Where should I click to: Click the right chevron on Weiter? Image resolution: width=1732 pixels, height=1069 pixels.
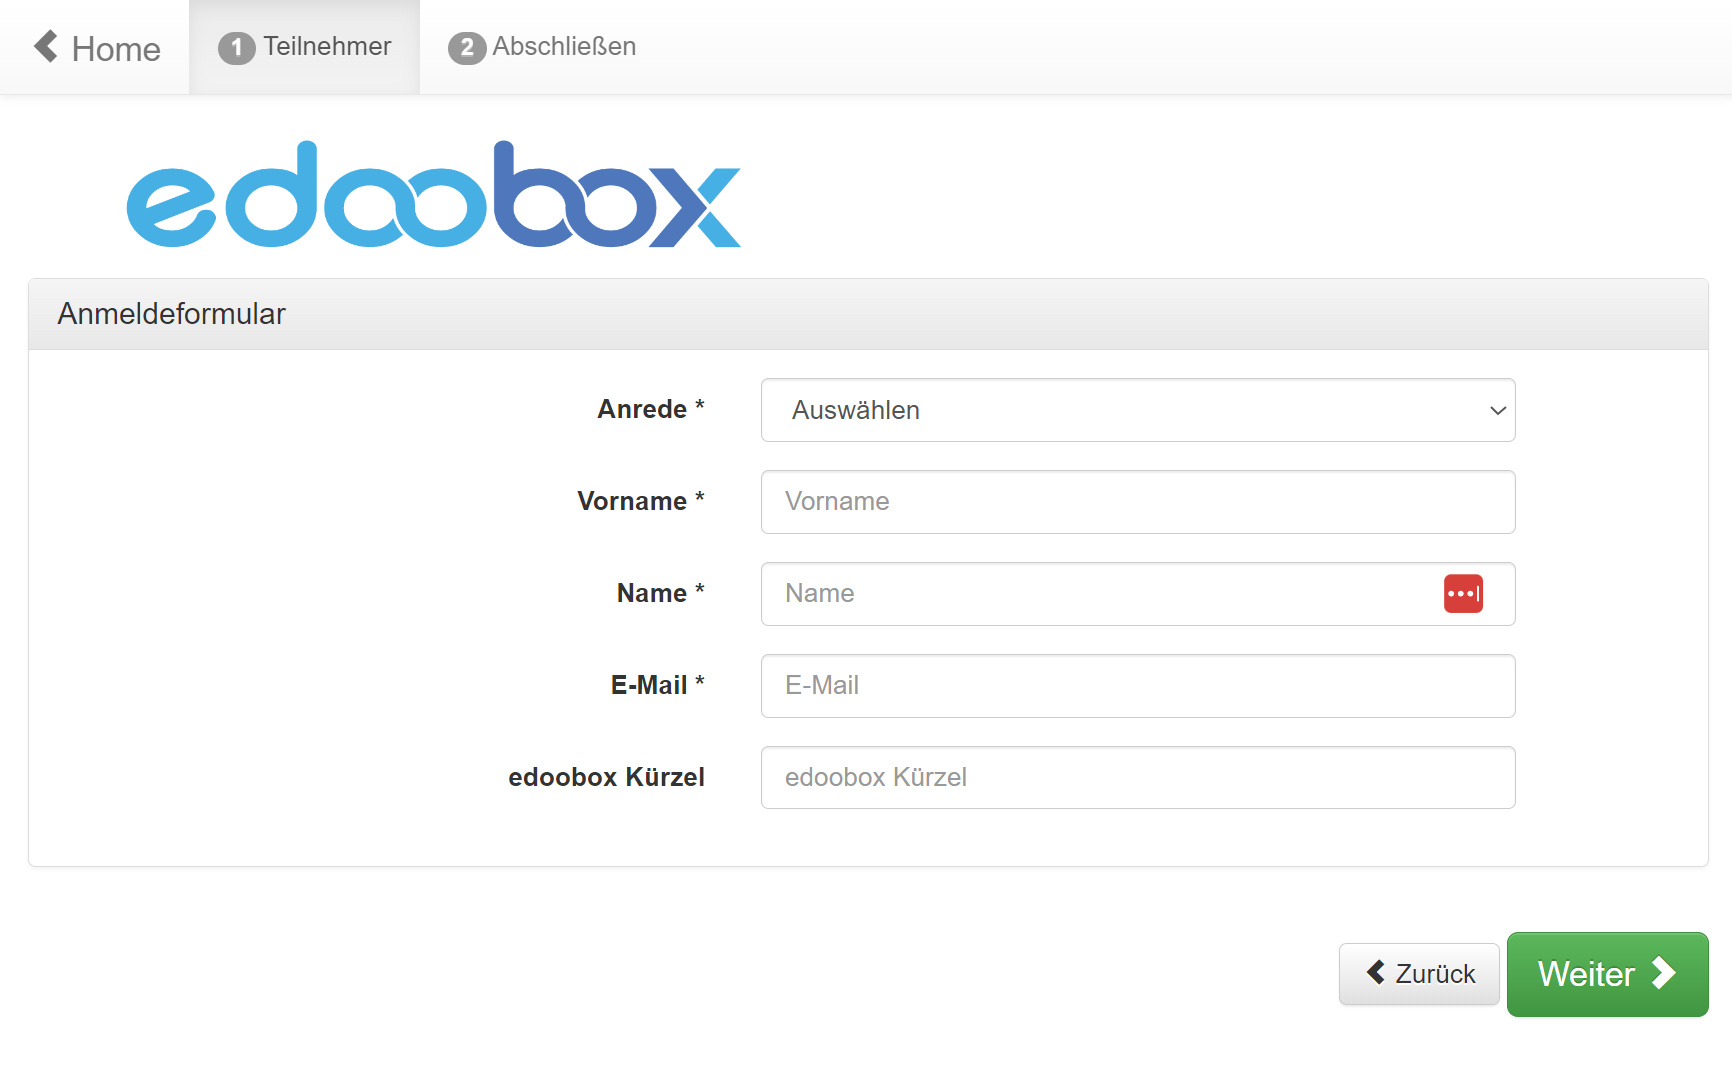pos(1663,973)
